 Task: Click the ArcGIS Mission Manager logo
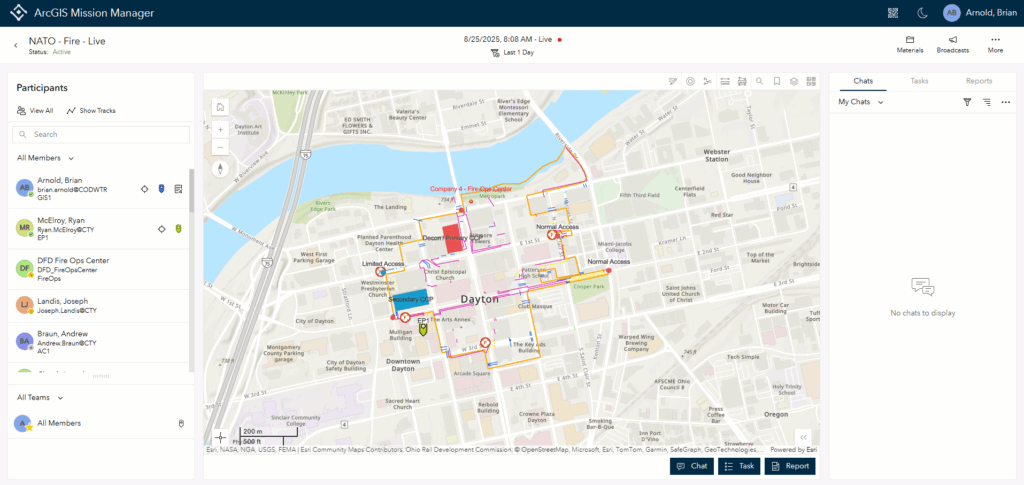tap(20, 12)
